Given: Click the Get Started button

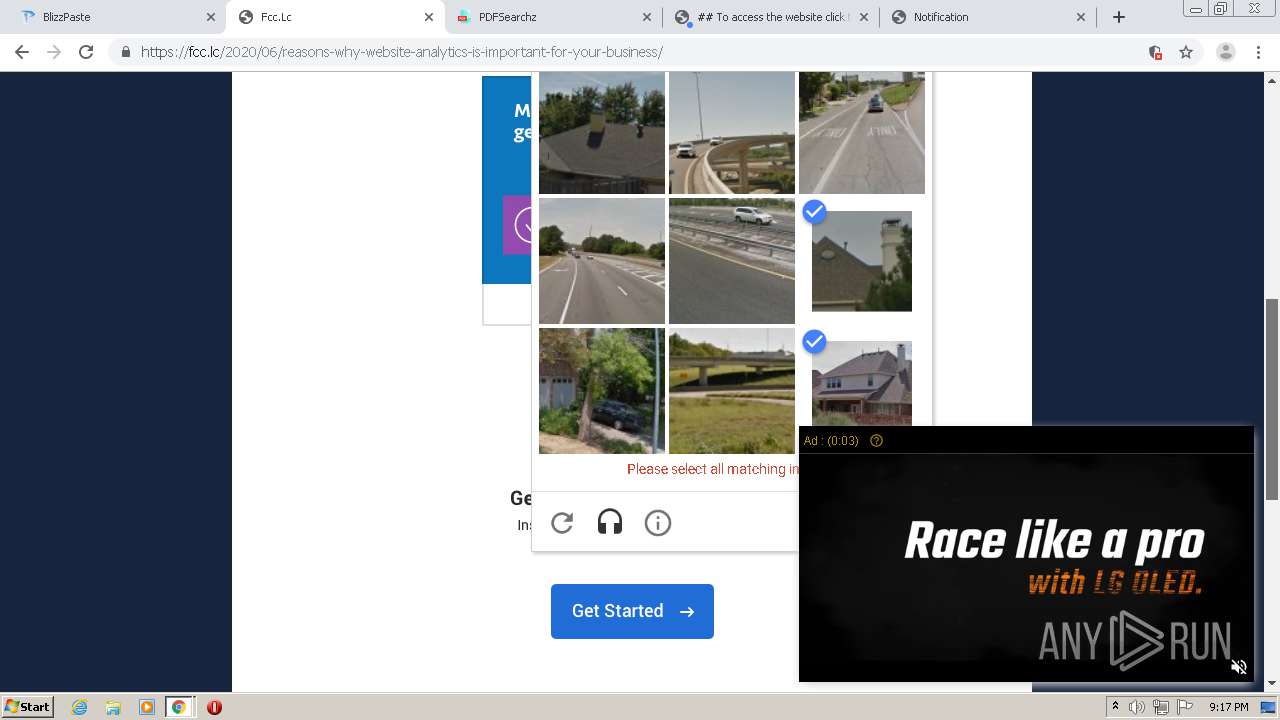Looking at the screenshot, I should click(x=632, y=611).
